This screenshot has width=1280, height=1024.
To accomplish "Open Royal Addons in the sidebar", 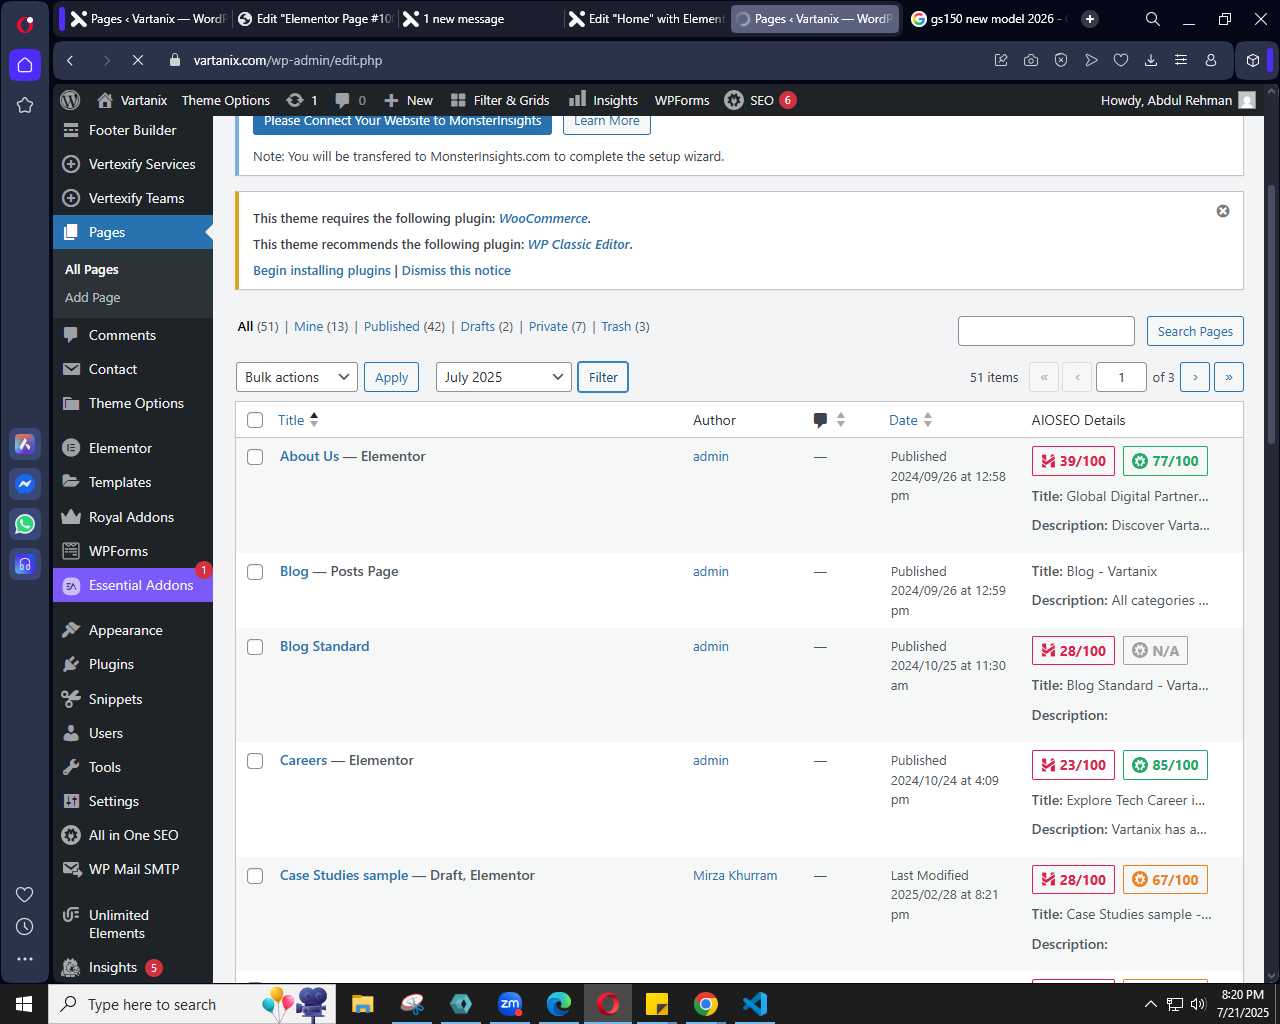I will pyautogui.click(x=131, y=517).
